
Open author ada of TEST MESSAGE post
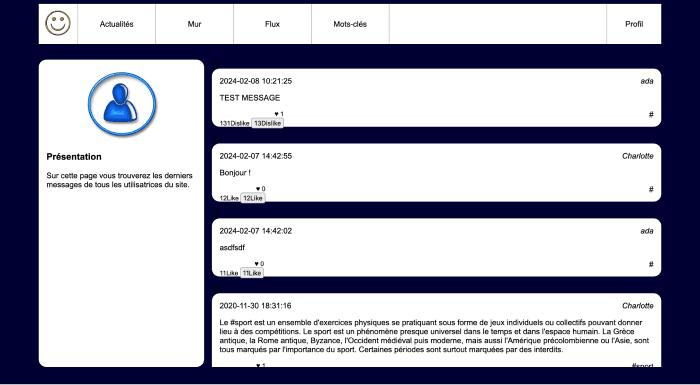647,81
